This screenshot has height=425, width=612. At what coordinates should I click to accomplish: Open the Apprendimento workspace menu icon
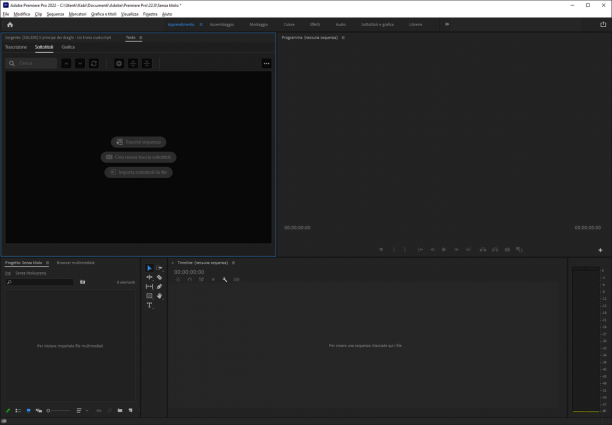201,25
